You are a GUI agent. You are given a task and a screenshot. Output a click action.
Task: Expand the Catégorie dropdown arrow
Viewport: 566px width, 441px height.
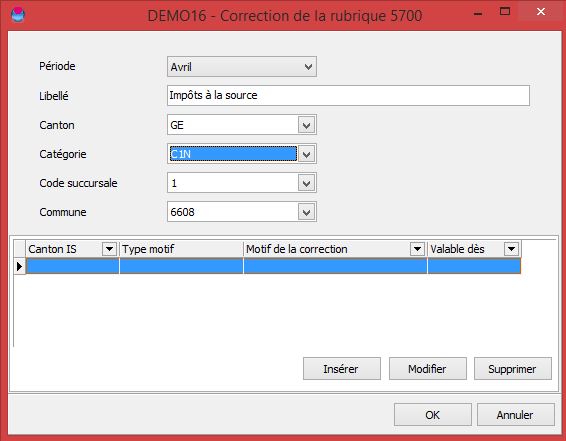pyautogui.click(x=306, y=154)
